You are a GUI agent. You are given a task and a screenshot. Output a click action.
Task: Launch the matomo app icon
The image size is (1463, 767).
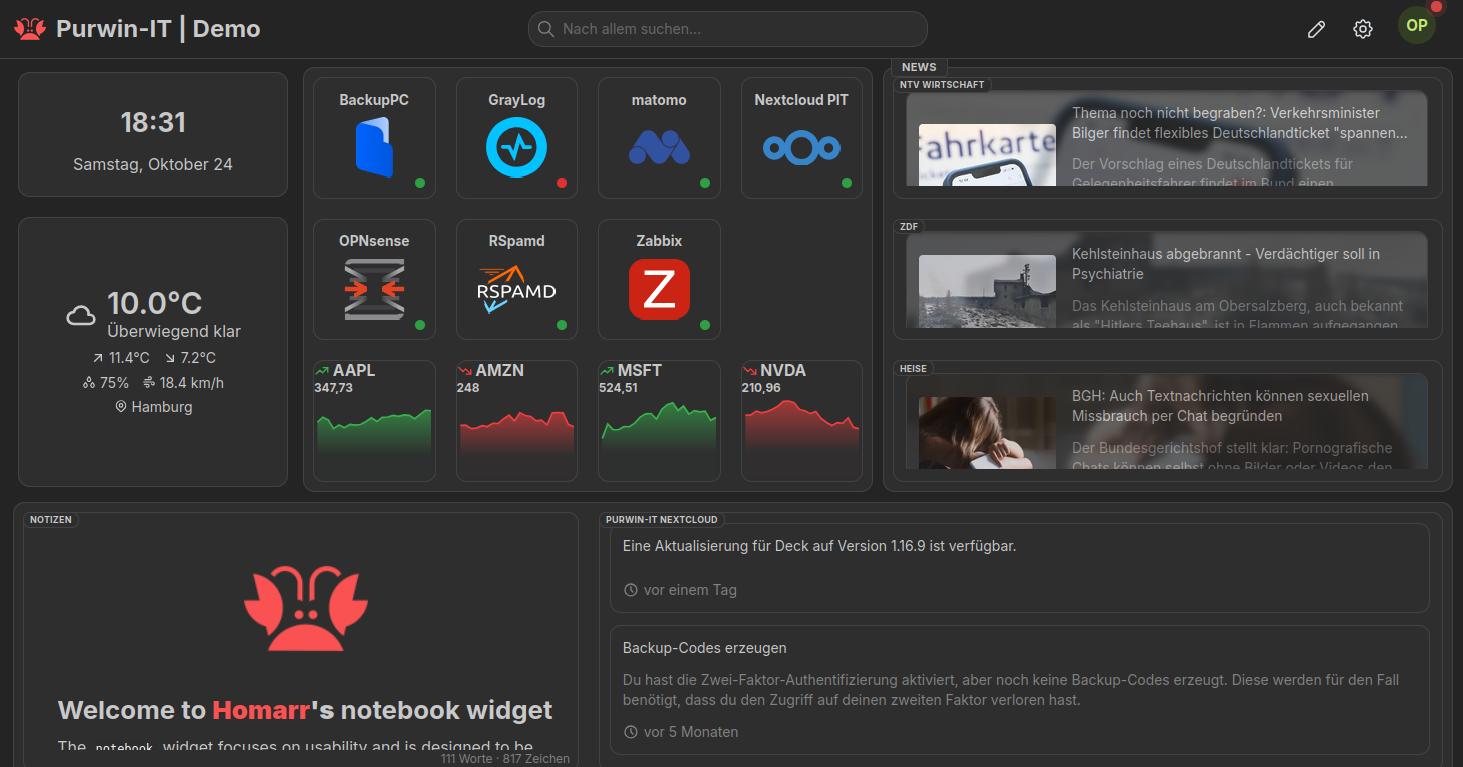tap(659, 148)
